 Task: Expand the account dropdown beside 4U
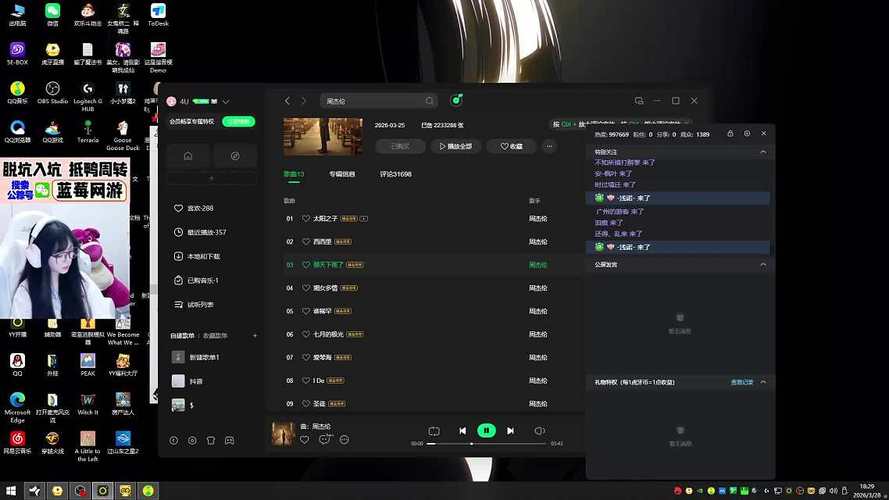click(x=226, y=101)
